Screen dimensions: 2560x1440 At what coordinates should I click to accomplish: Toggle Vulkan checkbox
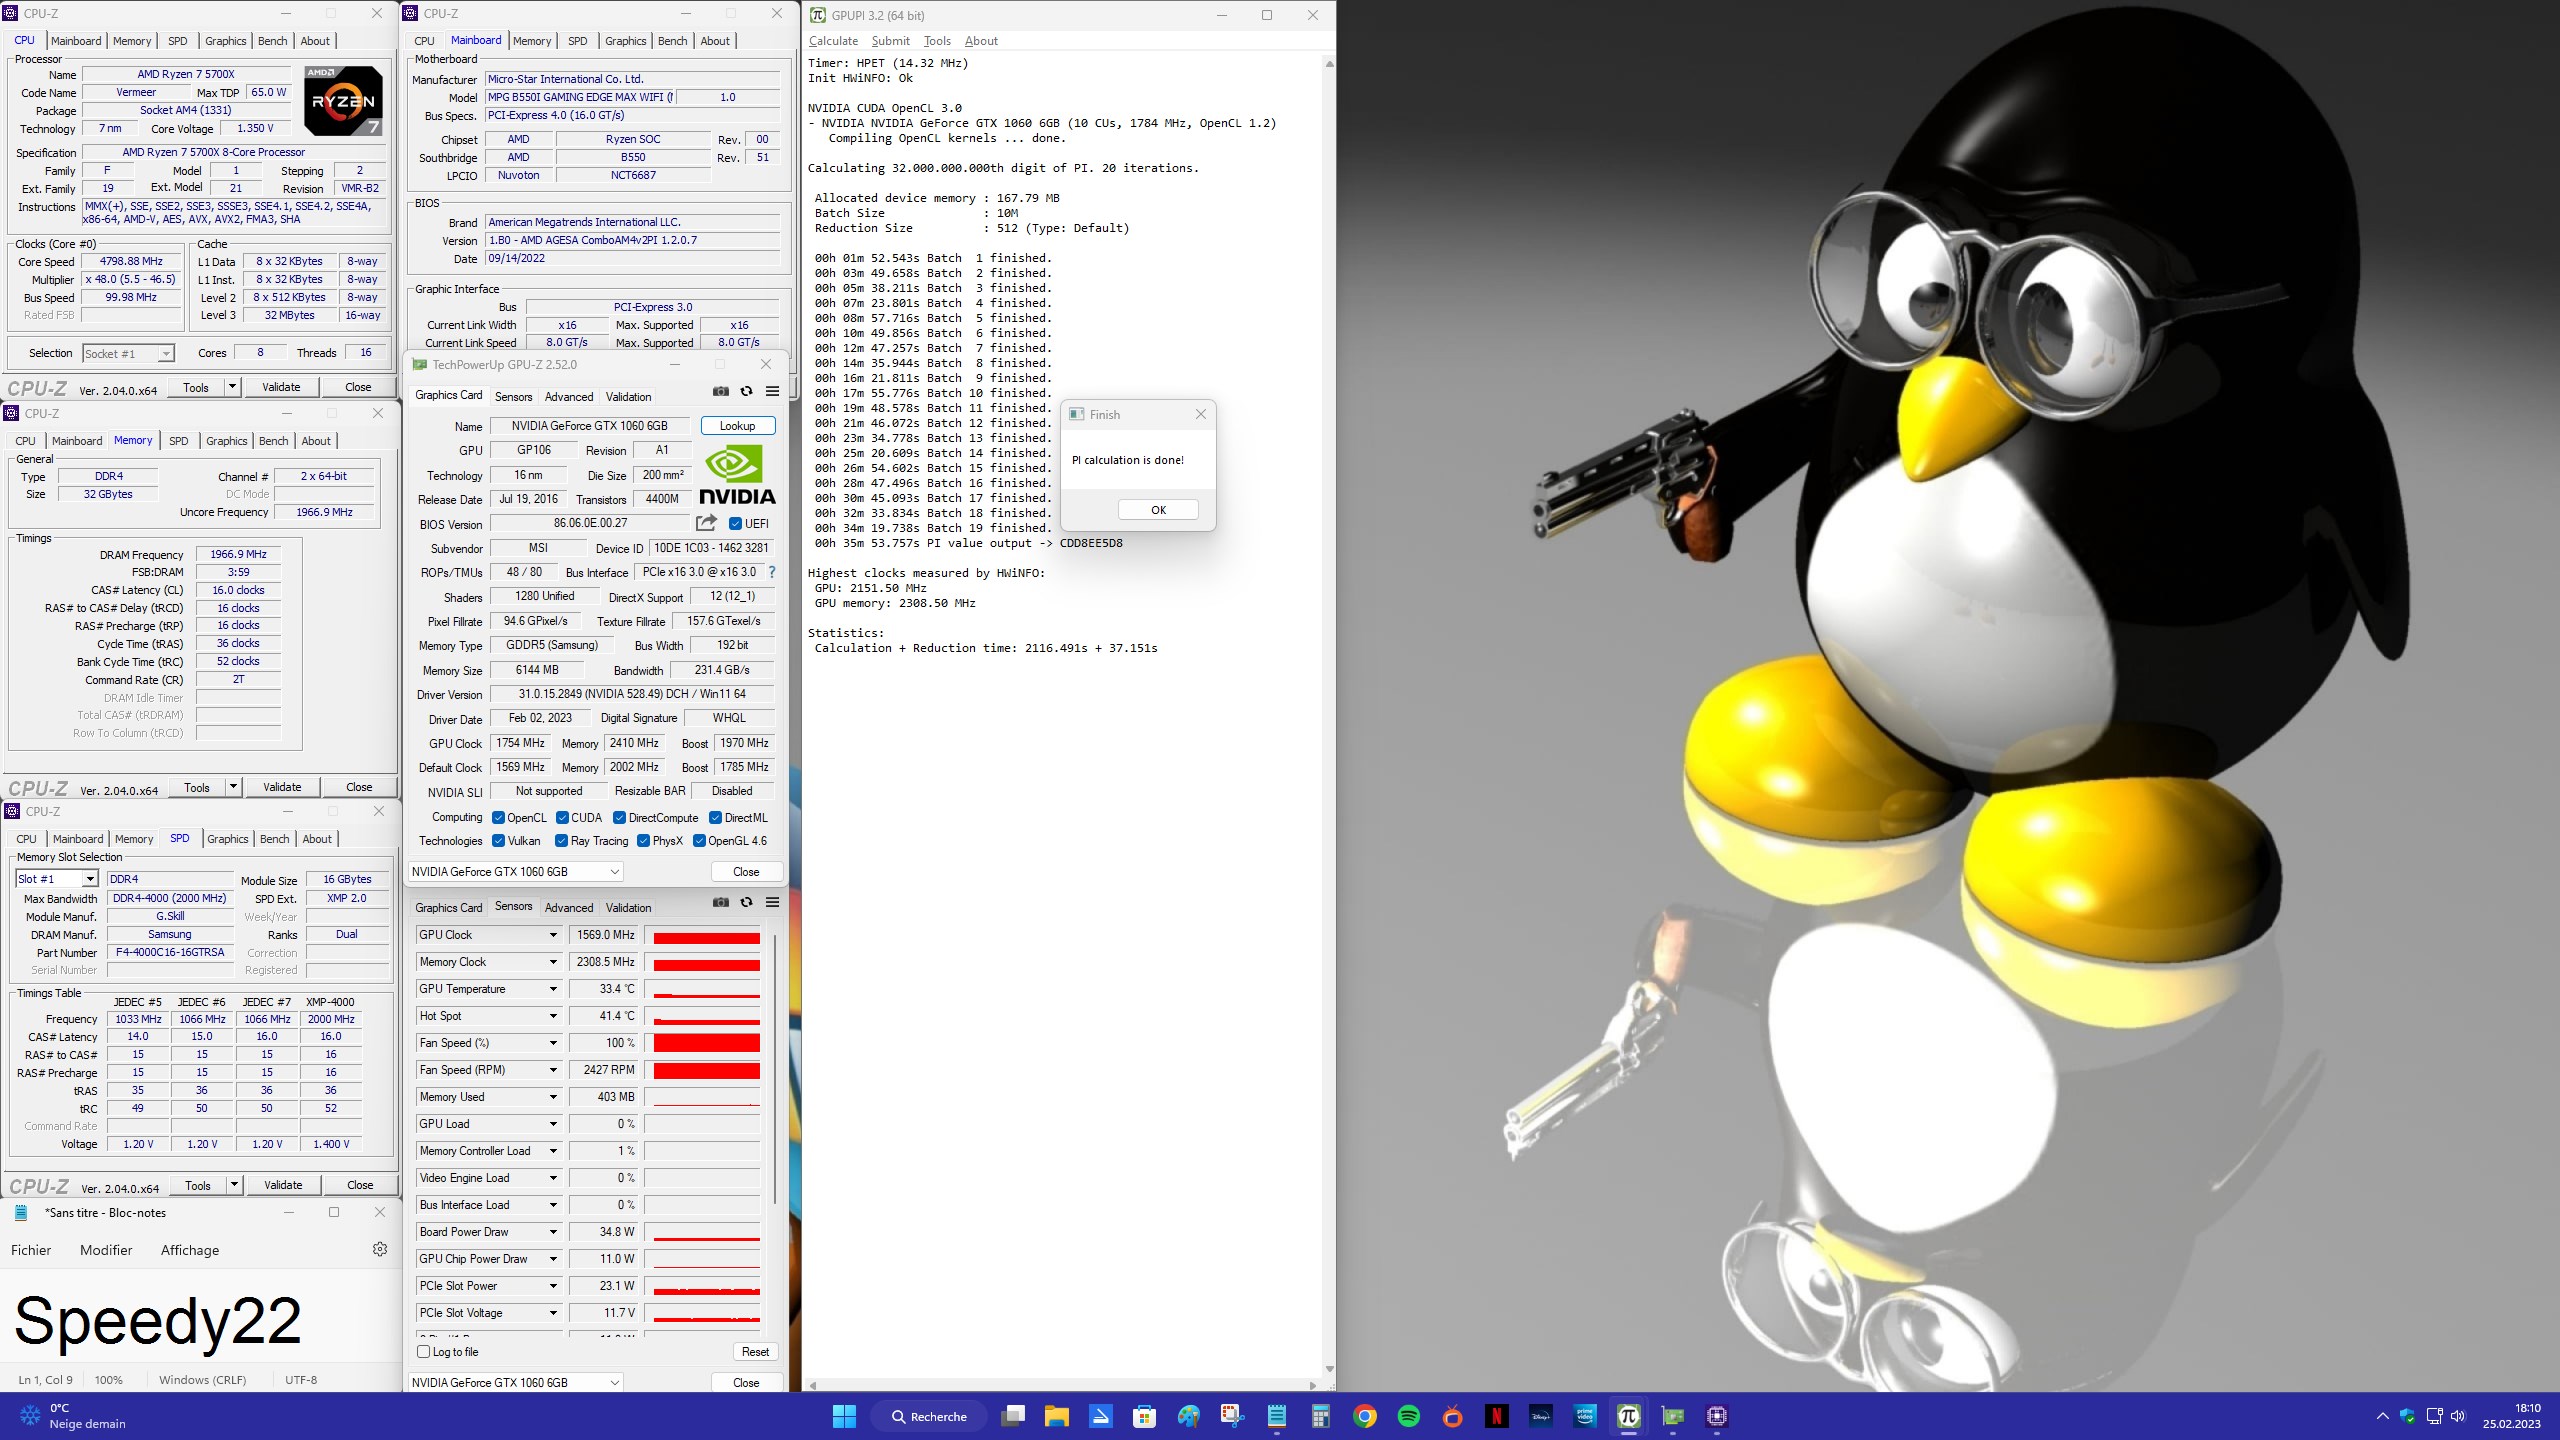click(498, 841)
